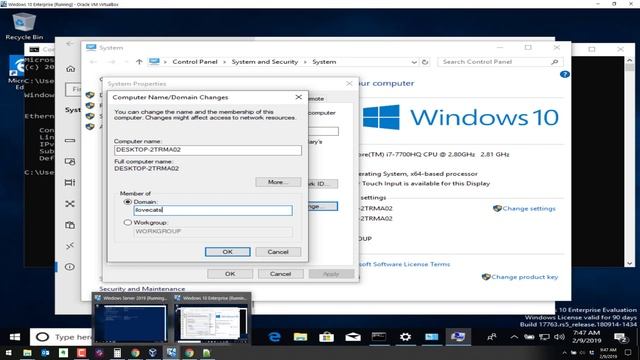Click the Domain name field containing lovecats
The image size is (640, 360).
(213, 210)
